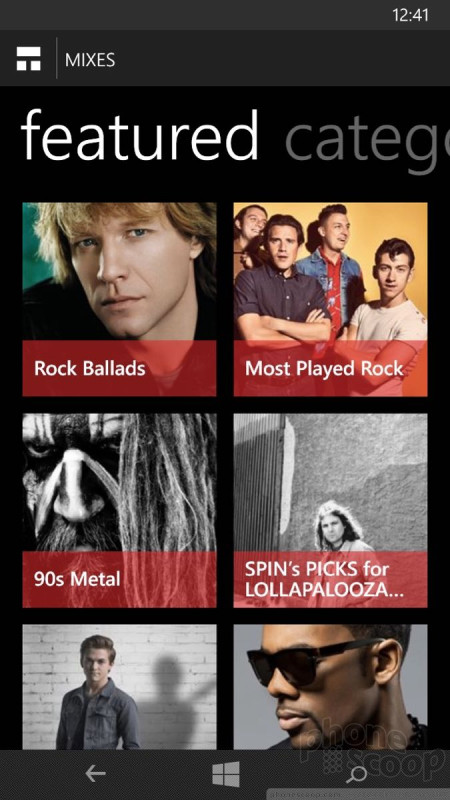Screen dimensions: 450x800
Task: Select the featured tab heading
Action: 139,135
